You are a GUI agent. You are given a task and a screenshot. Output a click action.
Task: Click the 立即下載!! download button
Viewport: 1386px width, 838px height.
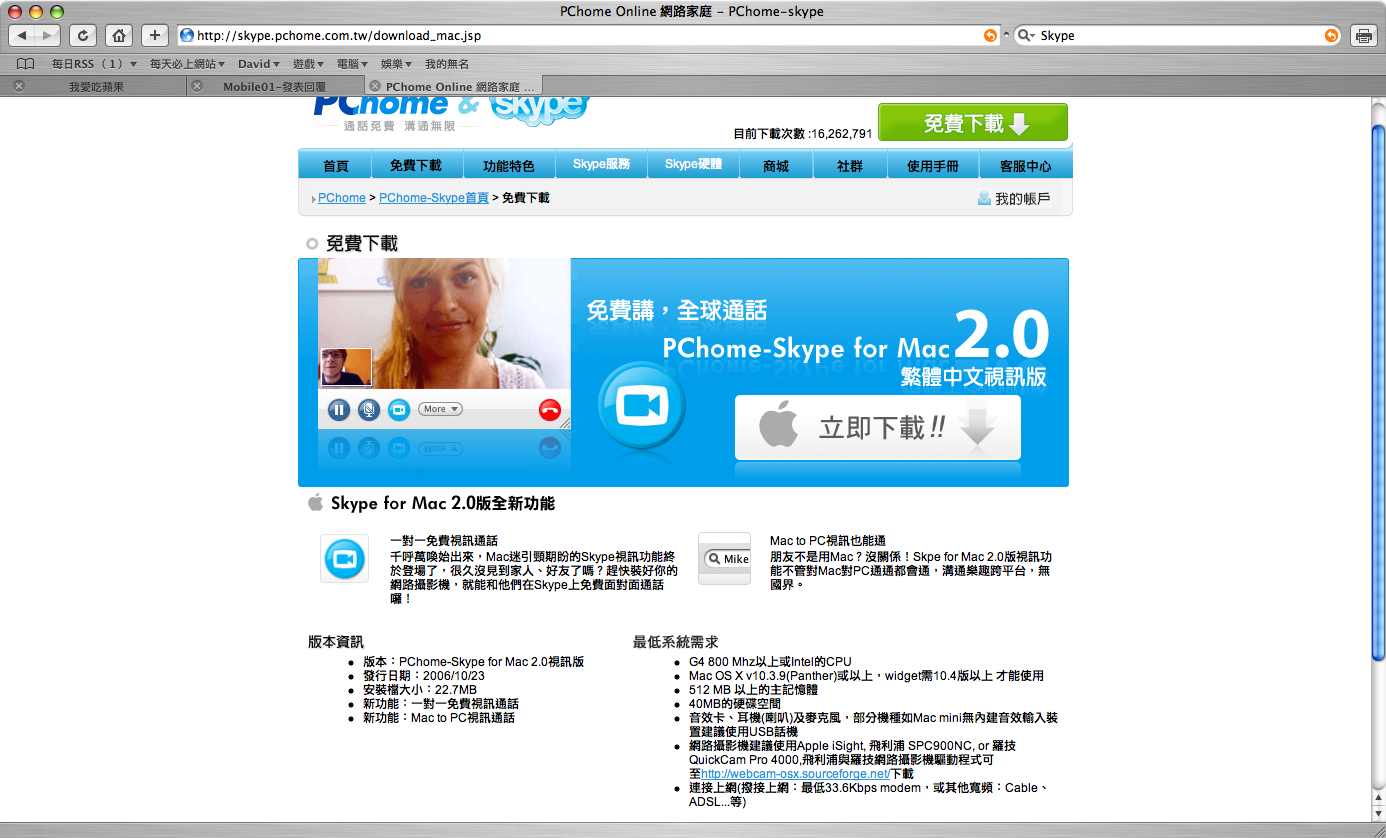pyautogui.click(x=878, y=428)
